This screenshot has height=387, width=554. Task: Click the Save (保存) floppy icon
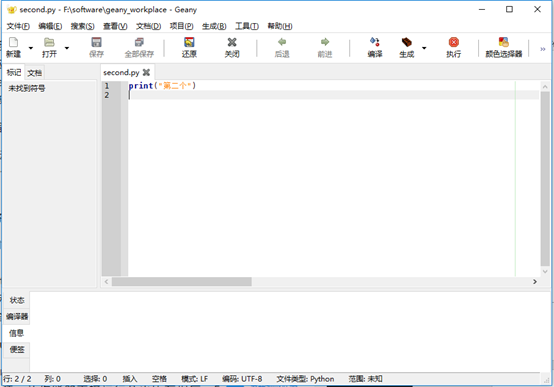pos(96,42)
